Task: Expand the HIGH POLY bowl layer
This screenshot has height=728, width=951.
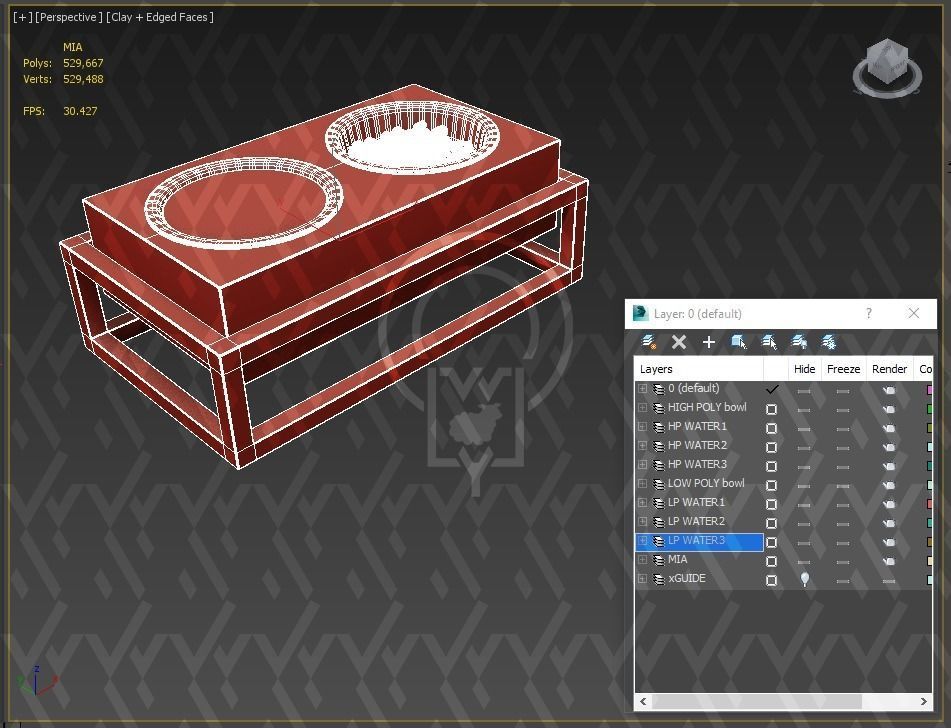Action: click(x=642, y=408)
